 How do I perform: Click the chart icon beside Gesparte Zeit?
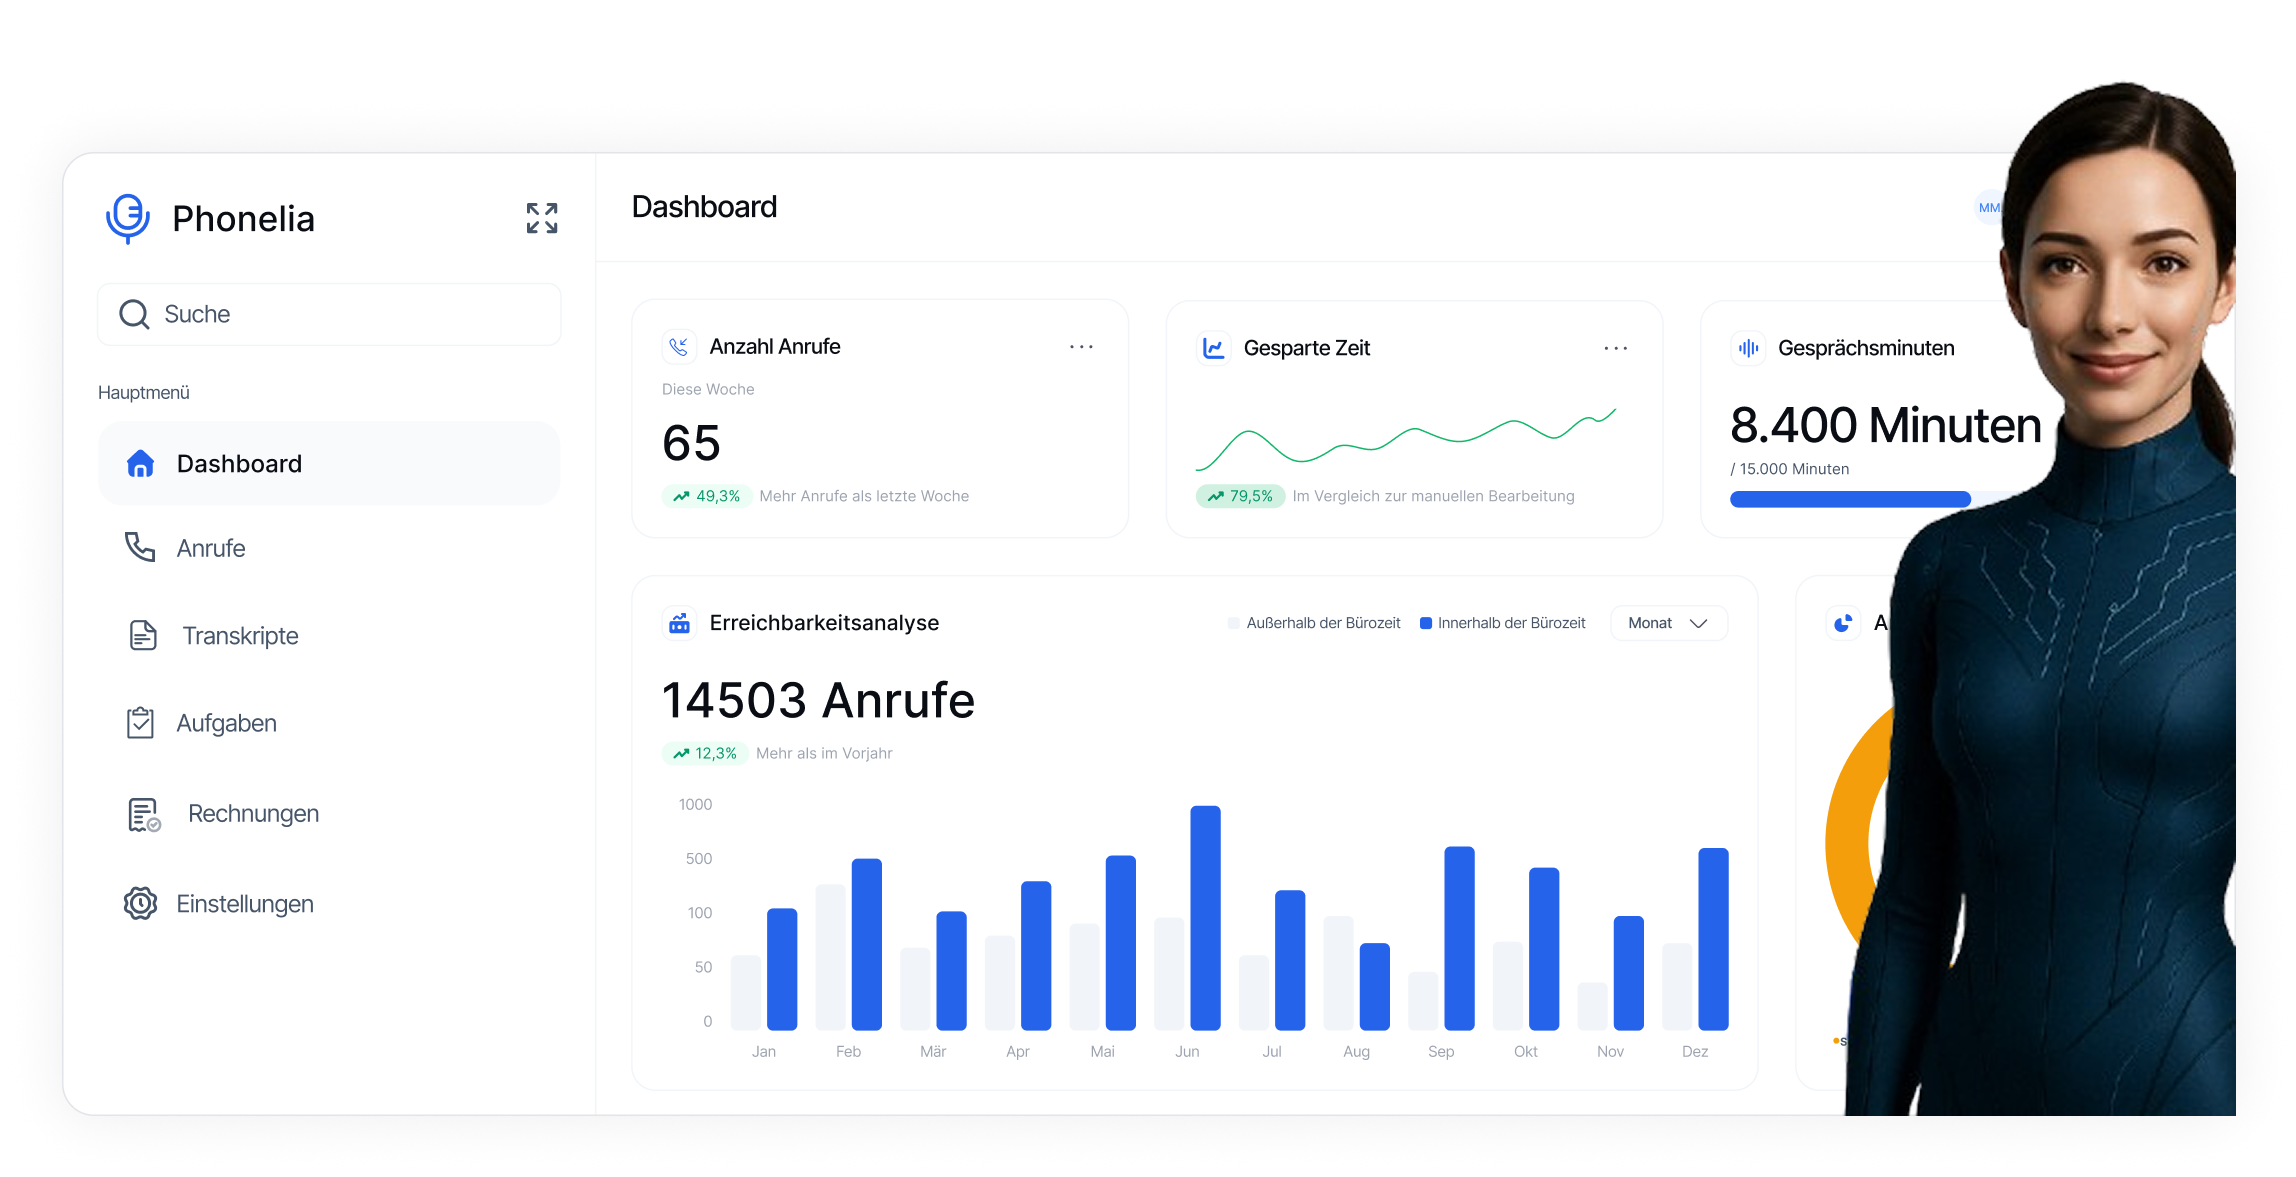click(1213, 348)
